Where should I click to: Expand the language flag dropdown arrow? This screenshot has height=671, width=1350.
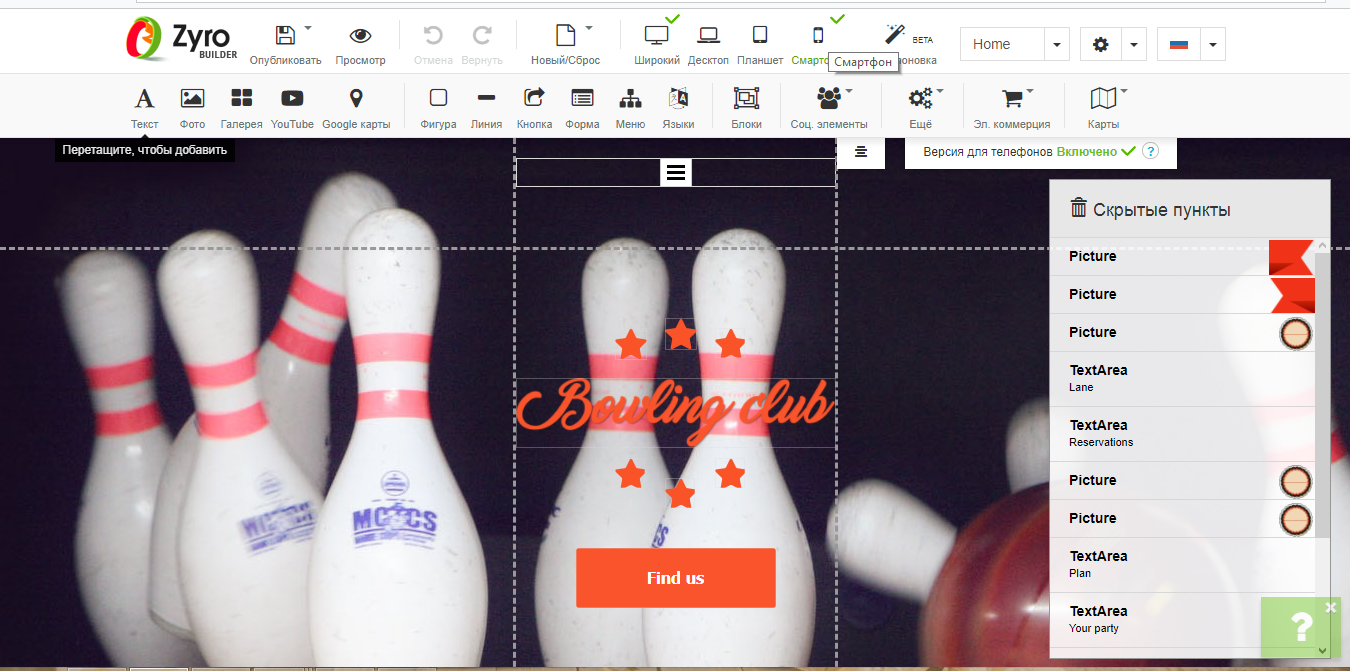(x=1212, y=44)
